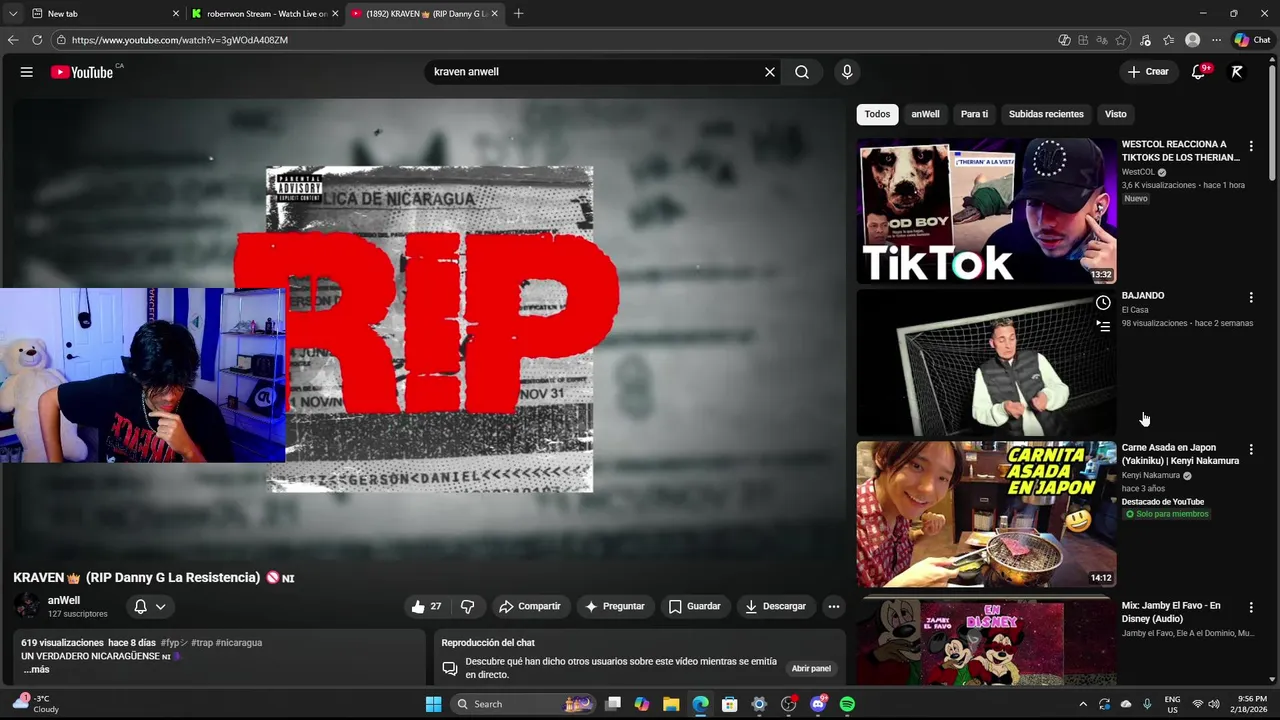Screen dimensions: 1280x720
Task: Click the WestCOL channel name
Action: pos(1138,172)
